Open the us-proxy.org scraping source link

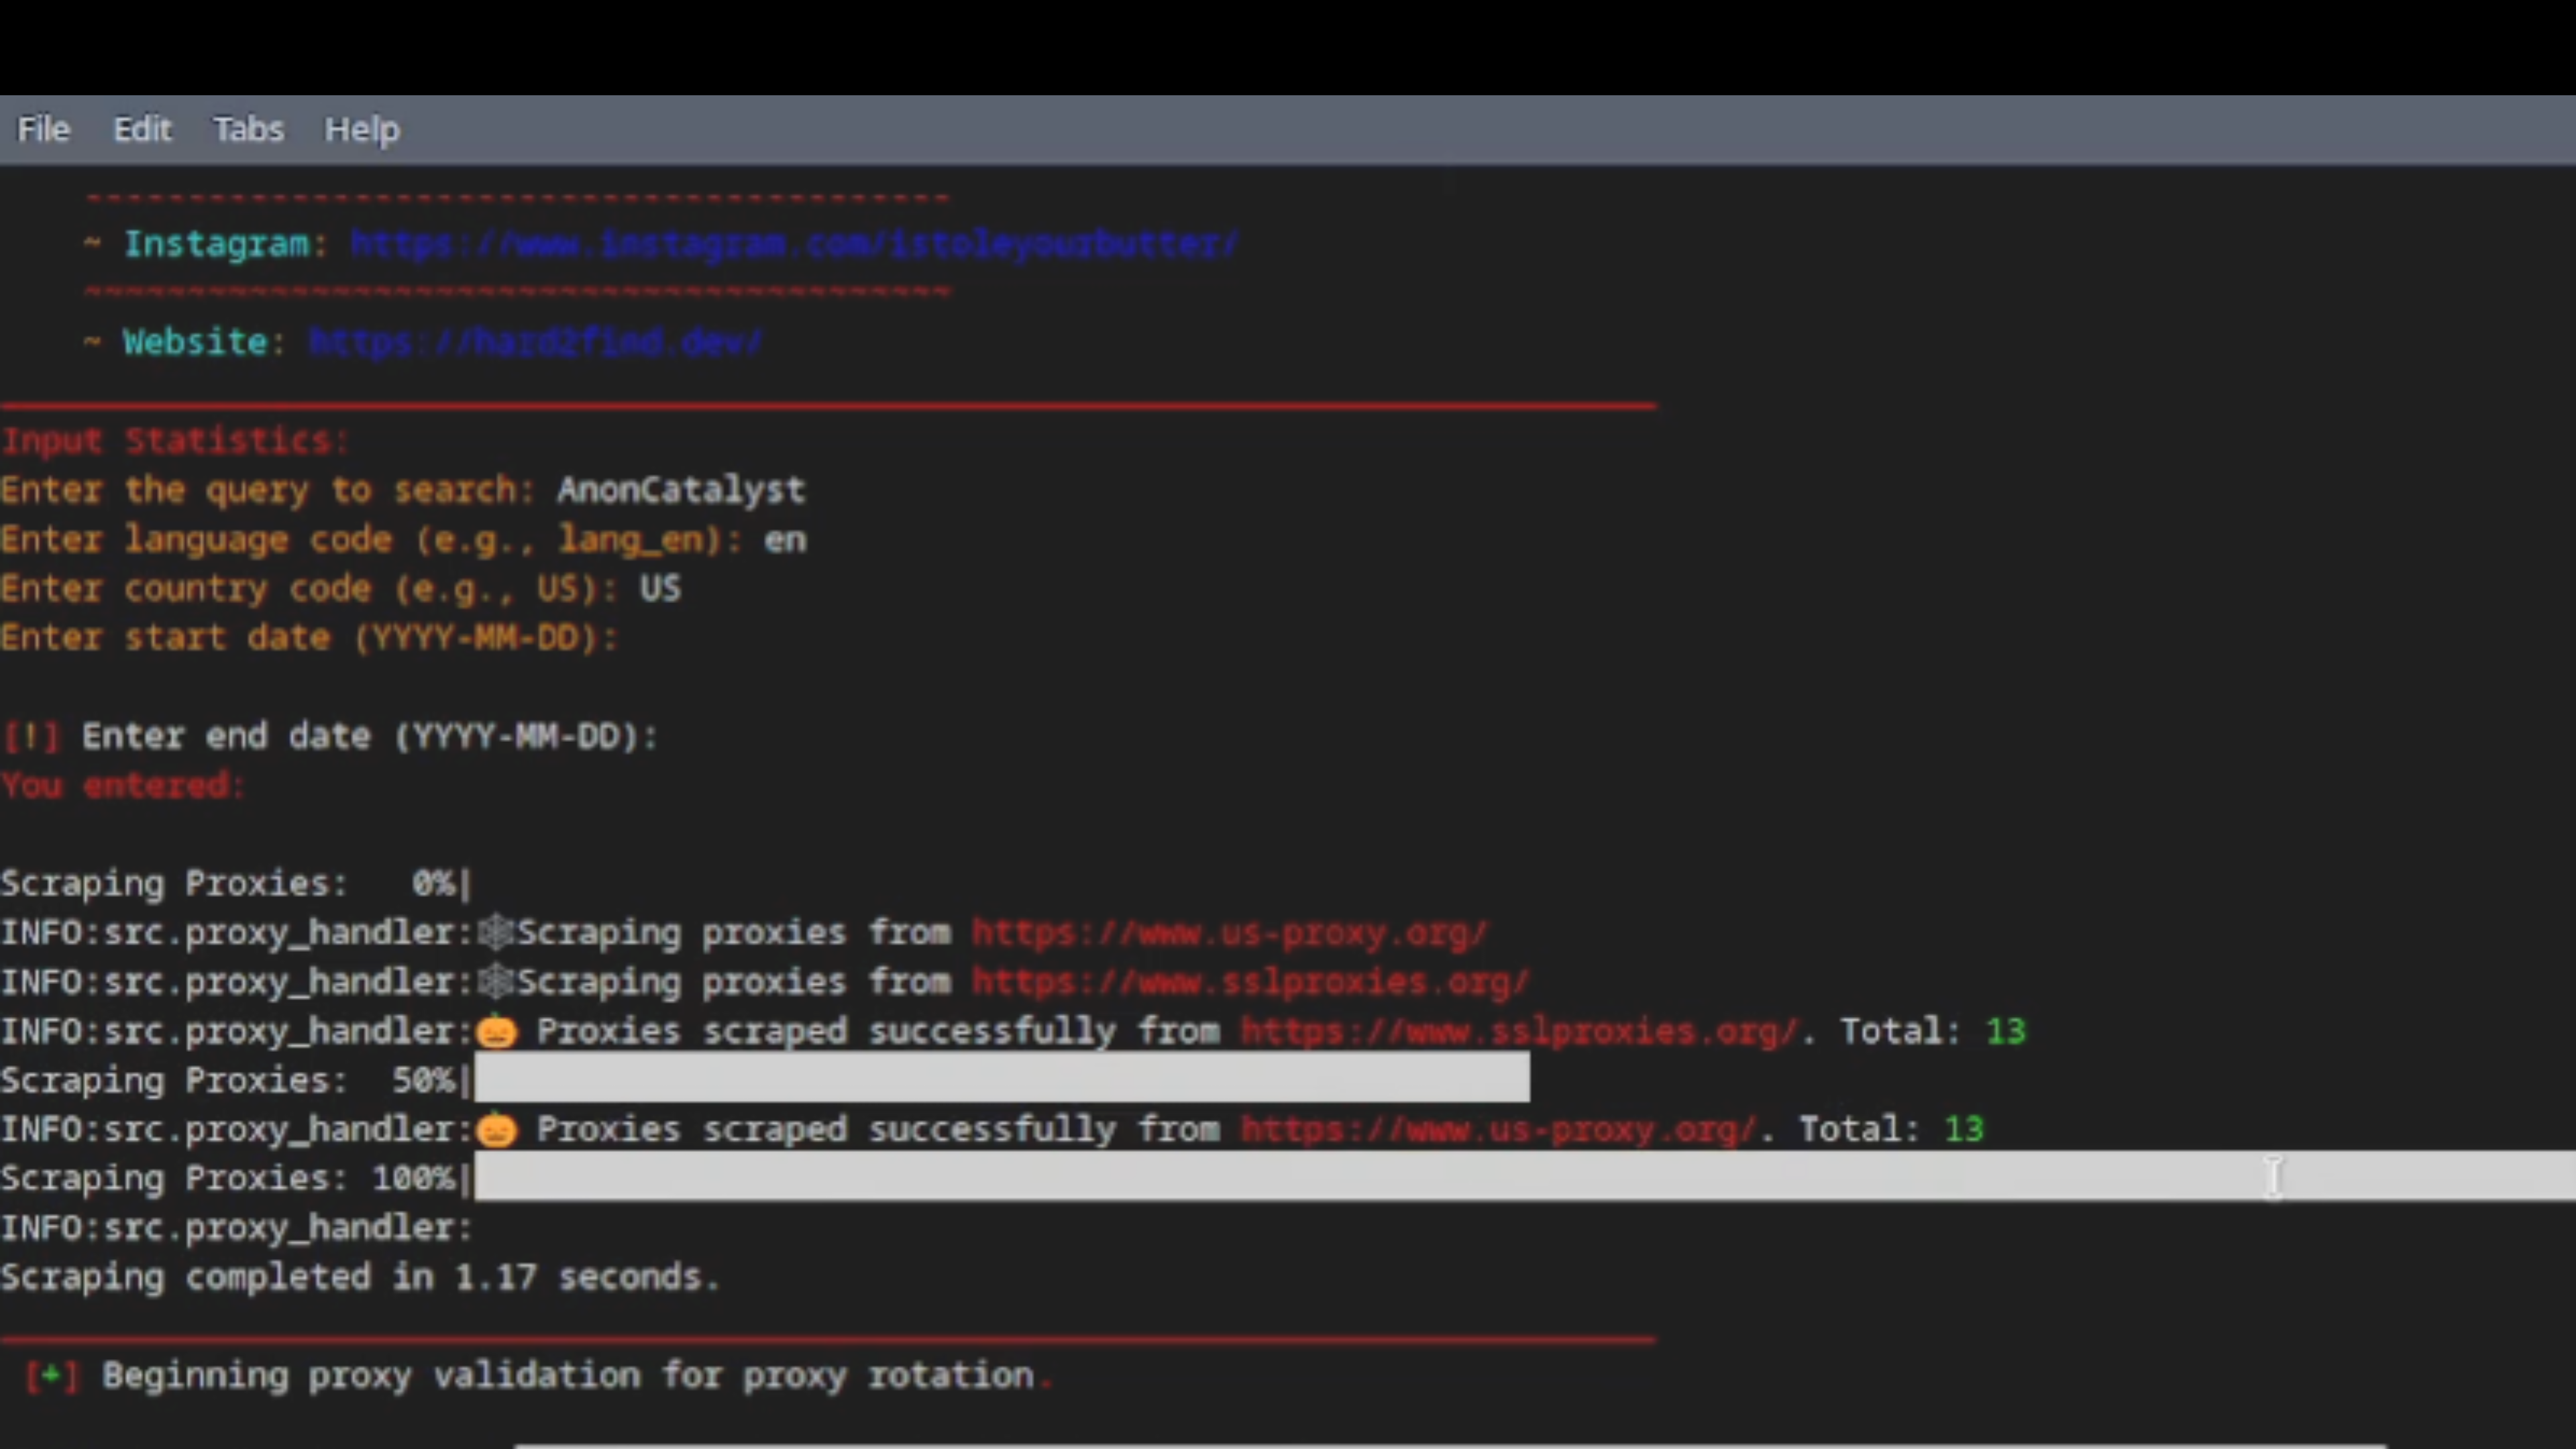(x=1228, y=931)
